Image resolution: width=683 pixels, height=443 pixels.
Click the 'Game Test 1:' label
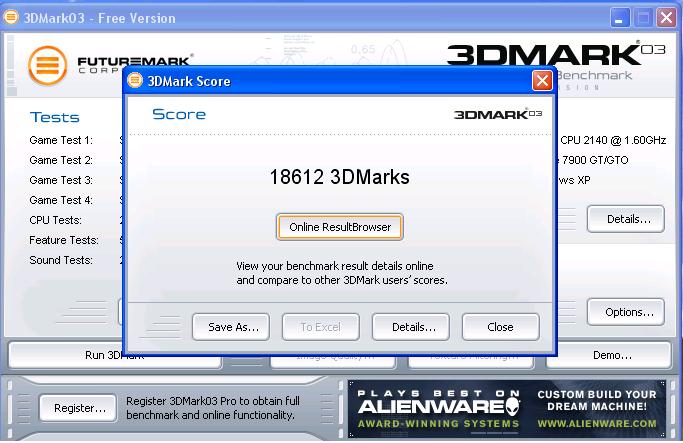tap(61, 140)
